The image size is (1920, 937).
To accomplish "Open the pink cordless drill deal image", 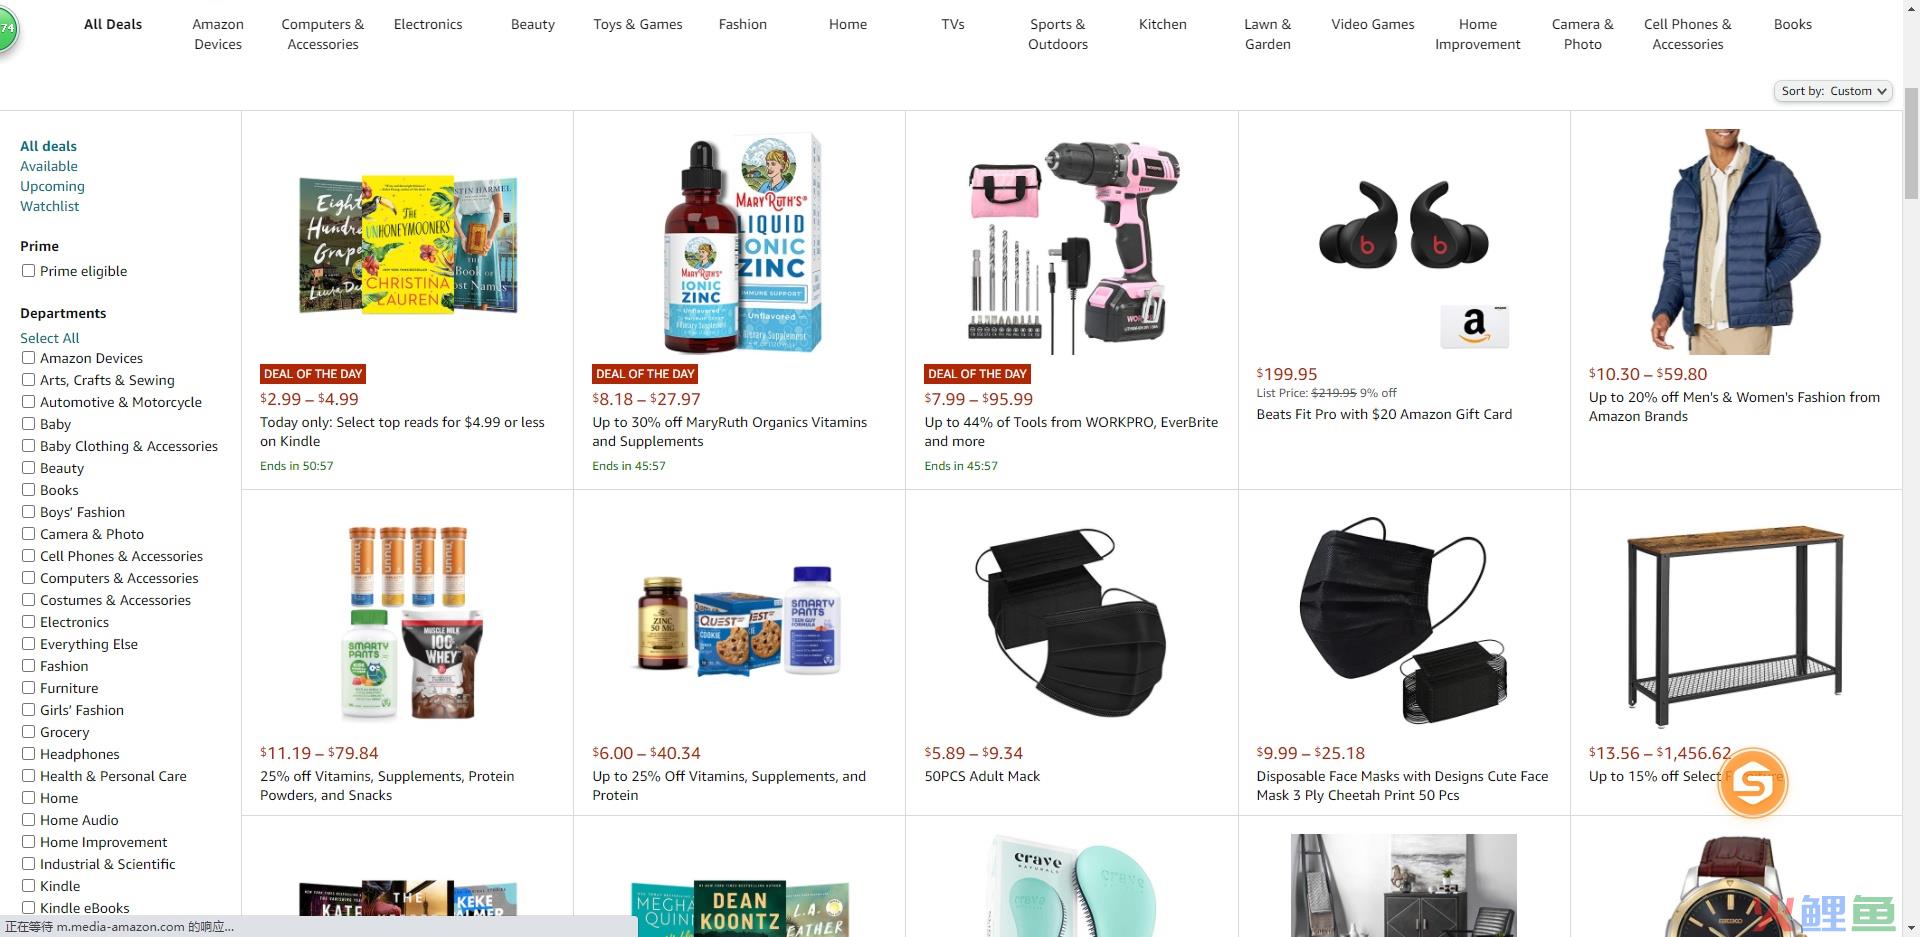I will [1072, 247].
